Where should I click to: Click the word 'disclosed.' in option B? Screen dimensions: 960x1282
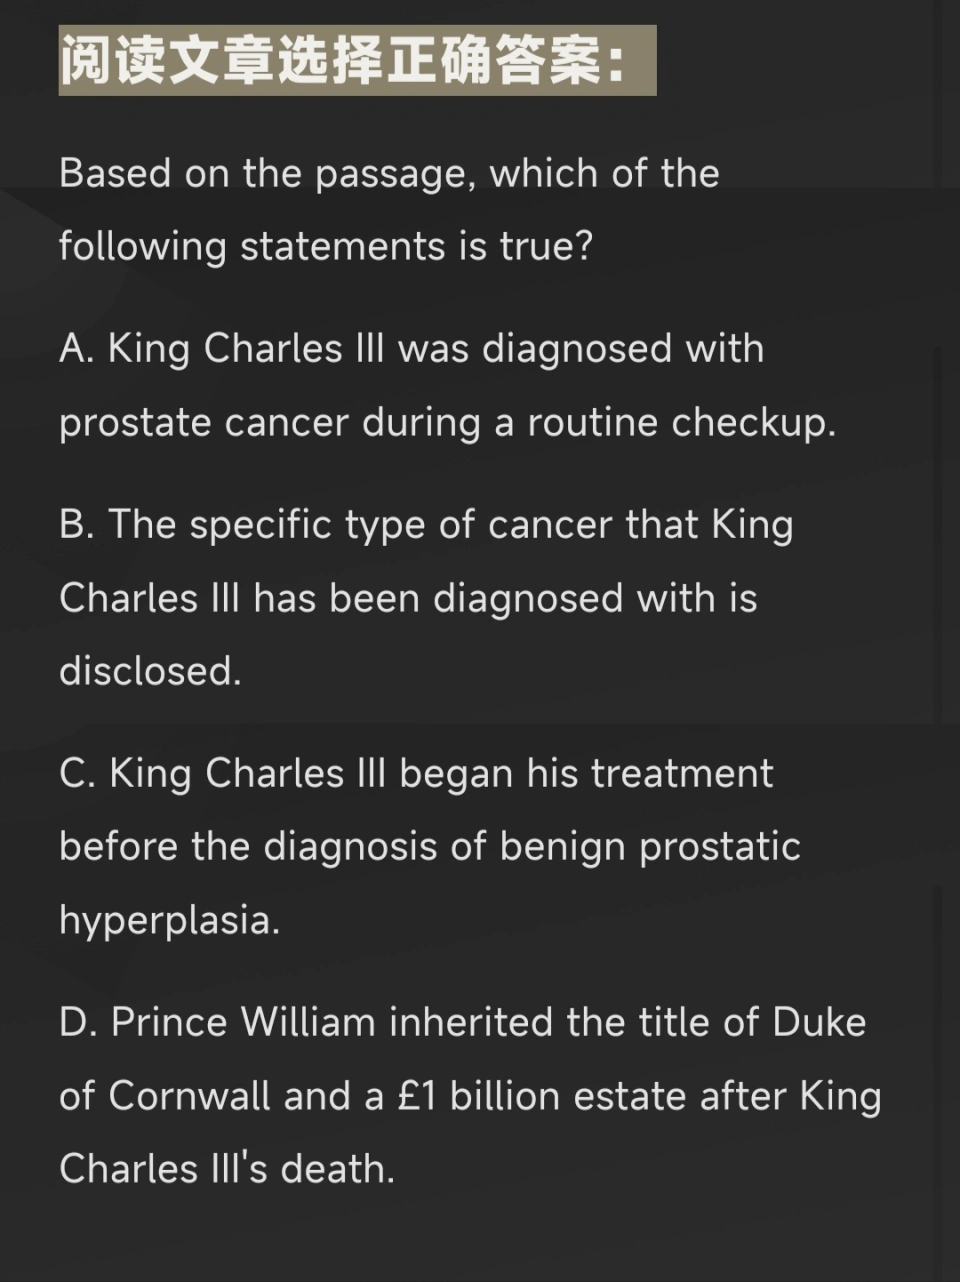(150, 671)
